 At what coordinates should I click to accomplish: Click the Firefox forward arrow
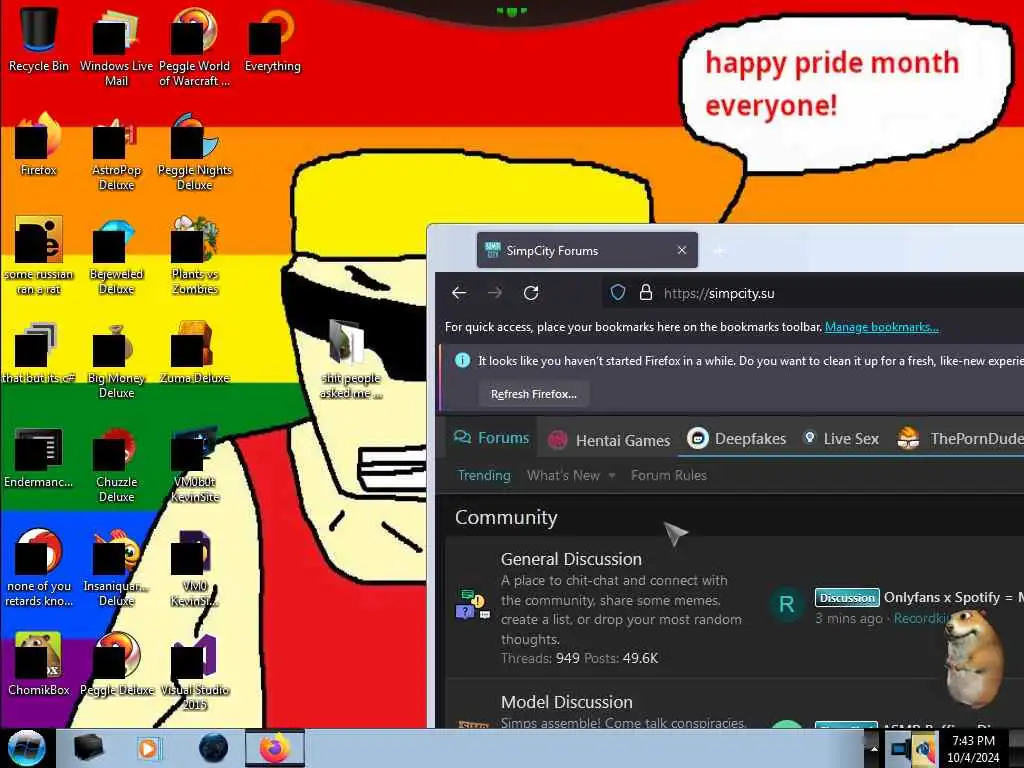(x=495, y=293)
